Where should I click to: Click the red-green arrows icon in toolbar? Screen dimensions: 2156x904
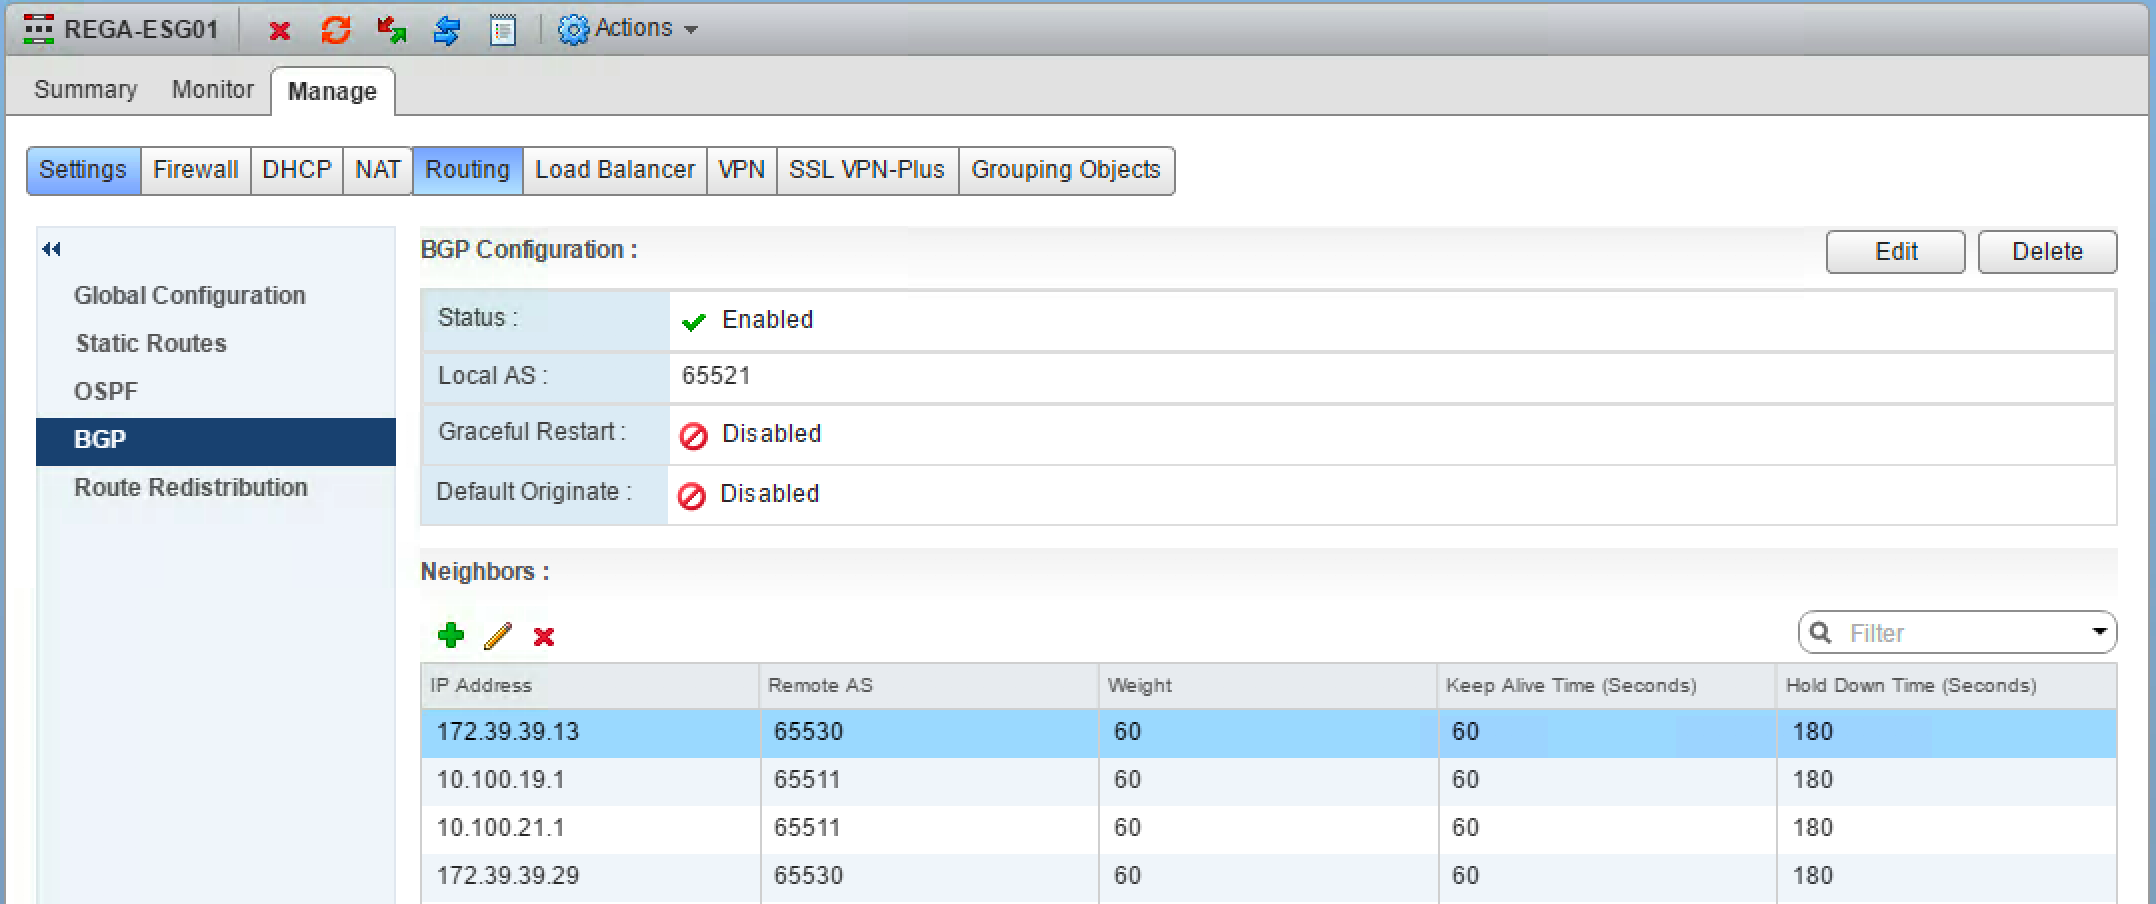391,31
